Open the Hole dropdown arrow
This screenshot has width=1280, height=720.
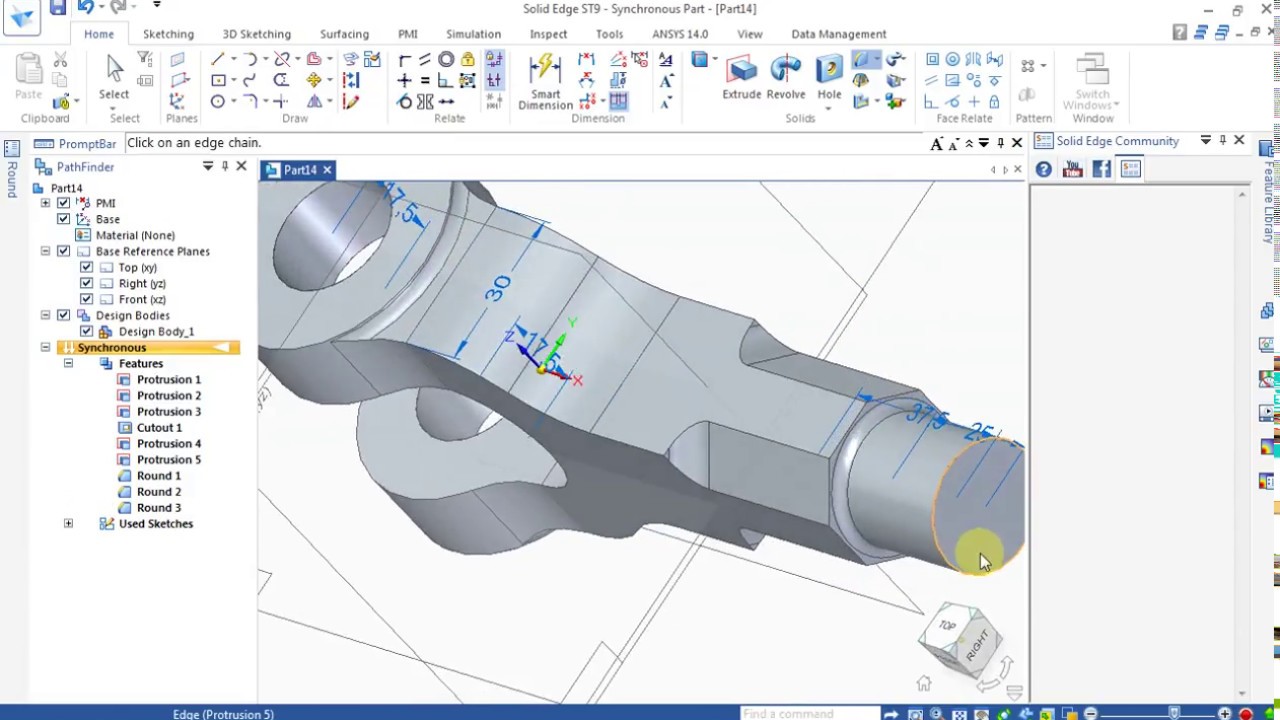click(829, 107)
